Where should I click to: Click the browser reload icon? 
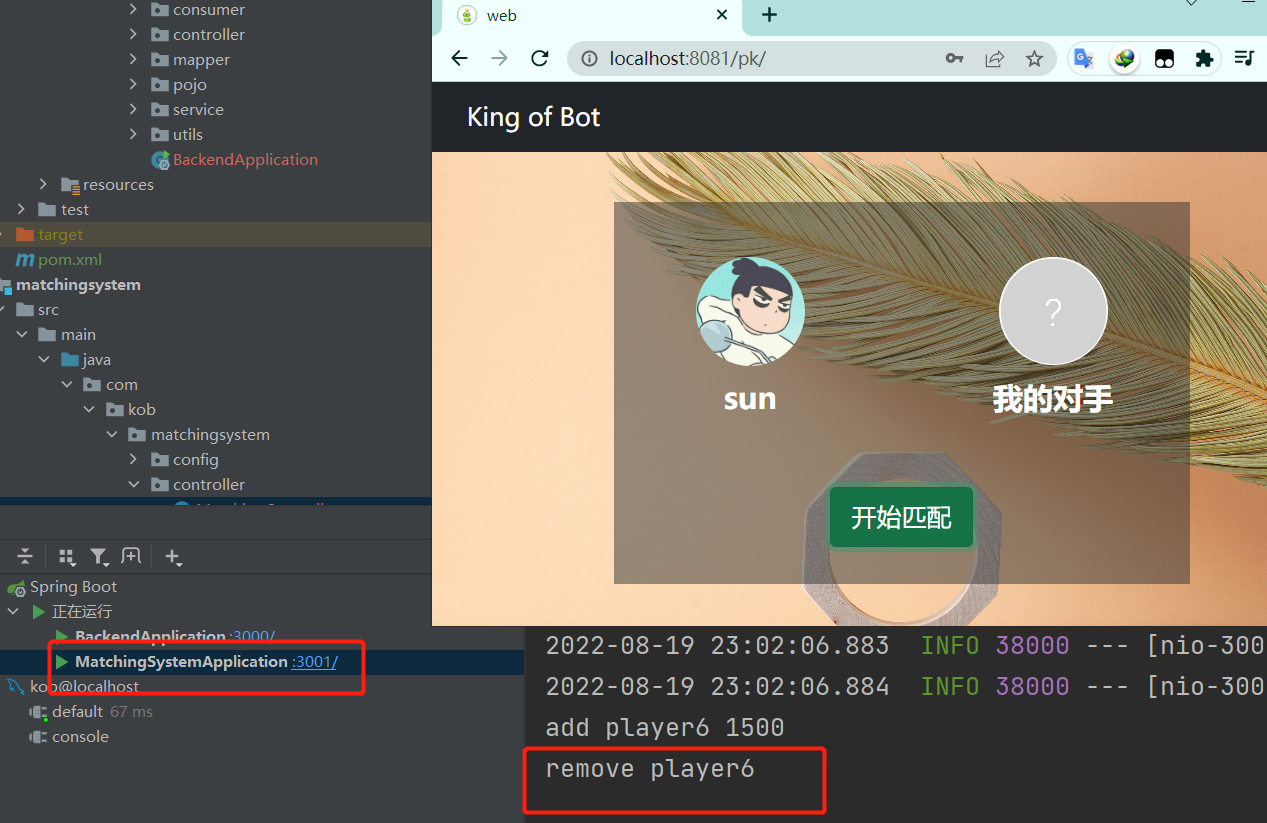pyautogui.click(x=540, y=58)
